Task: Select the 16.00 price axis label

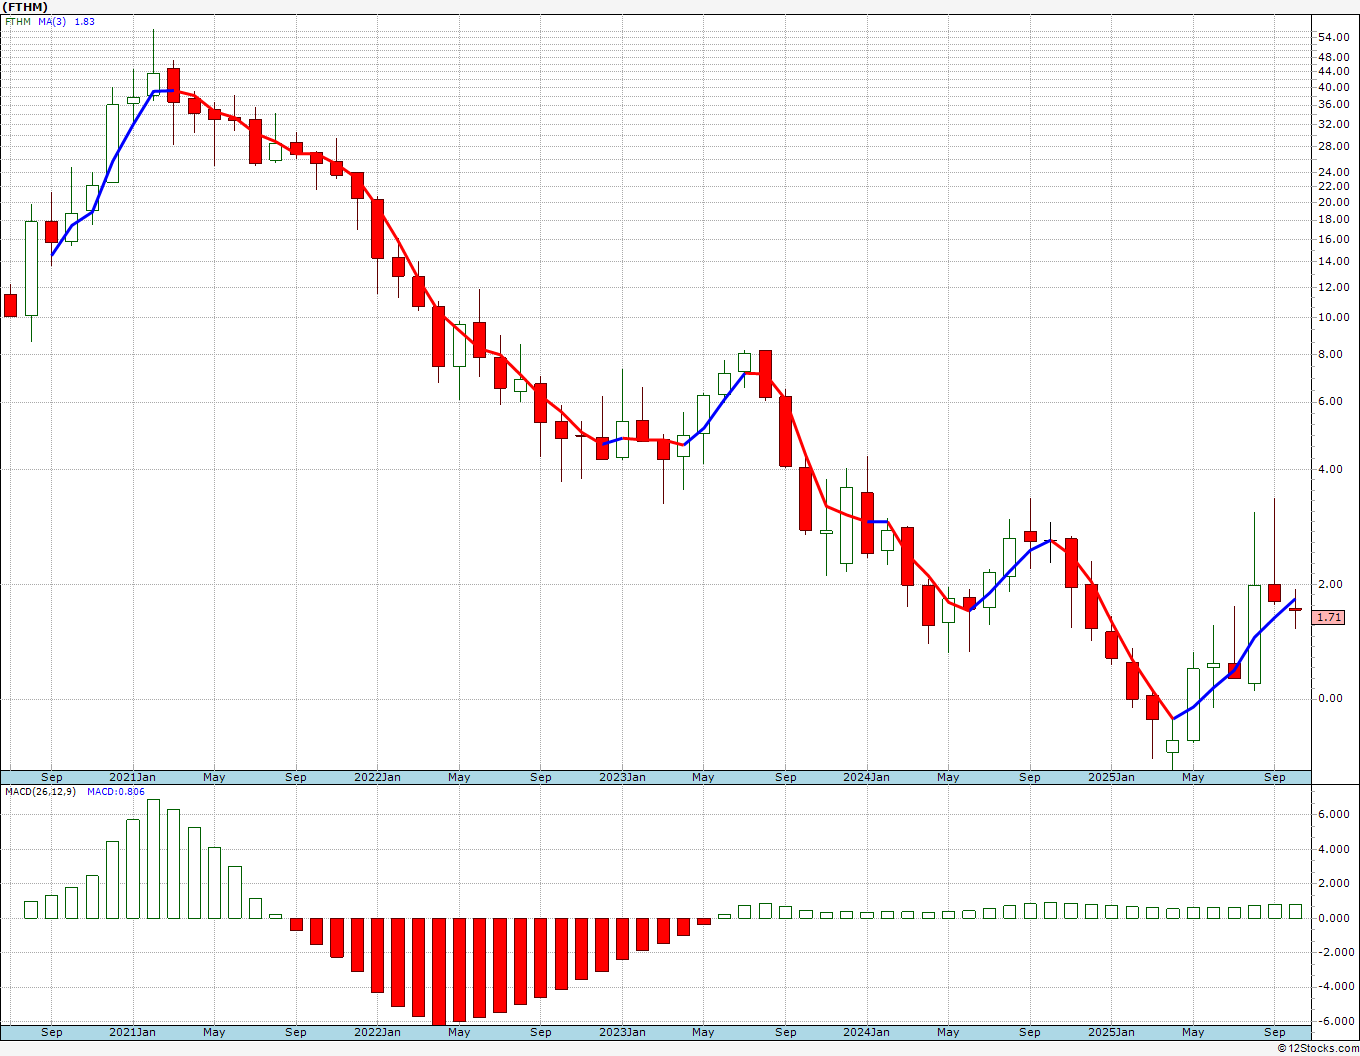Action: [1334, 239]
